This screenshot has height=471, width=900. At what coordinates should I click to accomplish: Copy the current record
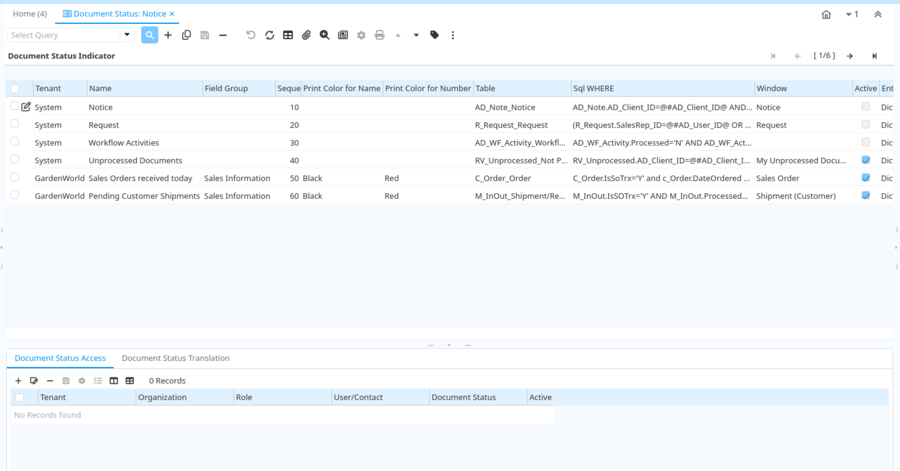186,35
